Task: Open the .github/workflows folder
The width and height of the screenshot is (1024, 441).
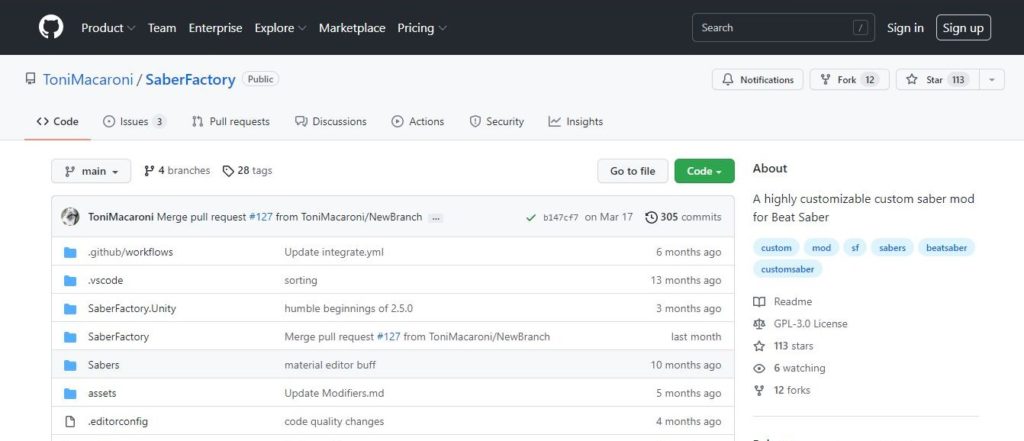Action: click(130, 252)
